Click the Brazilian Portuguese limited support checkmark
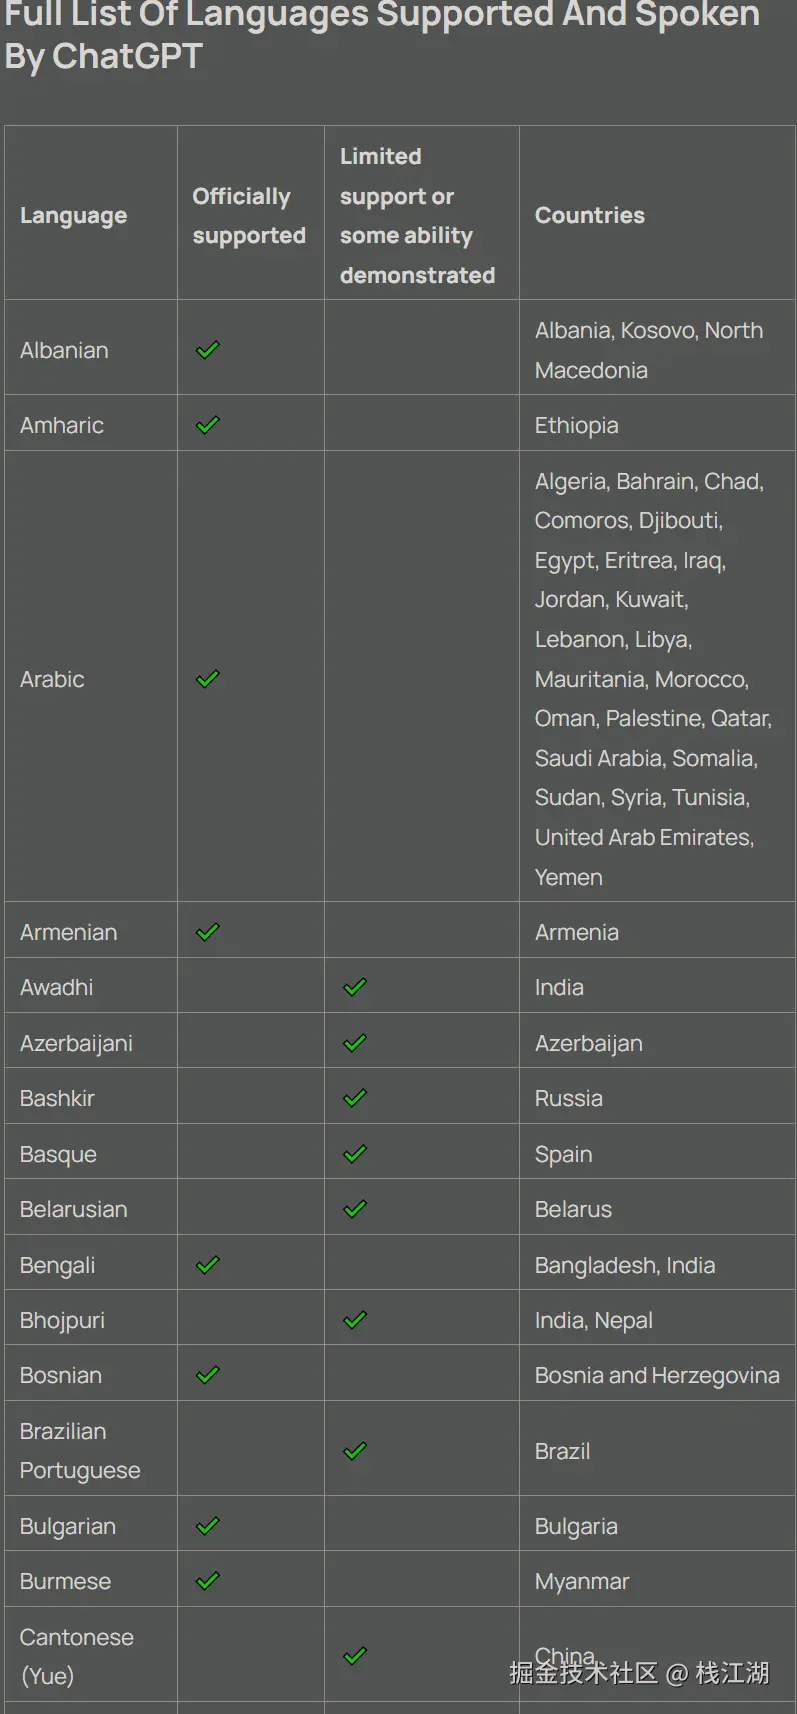Image resolution: width=797 pixels, height=1714 pixels. (355, 1451)
